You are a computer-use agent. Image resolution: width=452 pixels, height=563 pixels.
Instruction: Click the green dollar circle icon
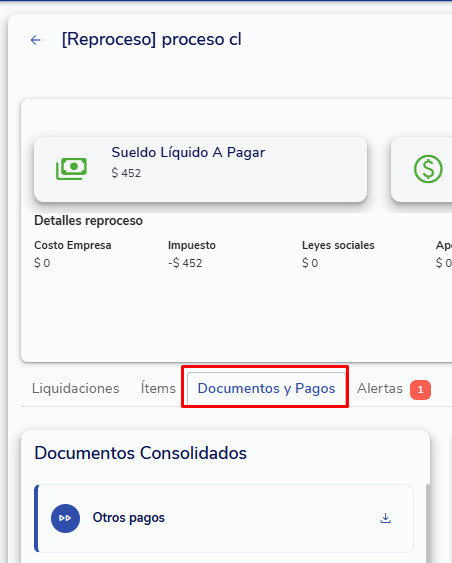point(428,169)
